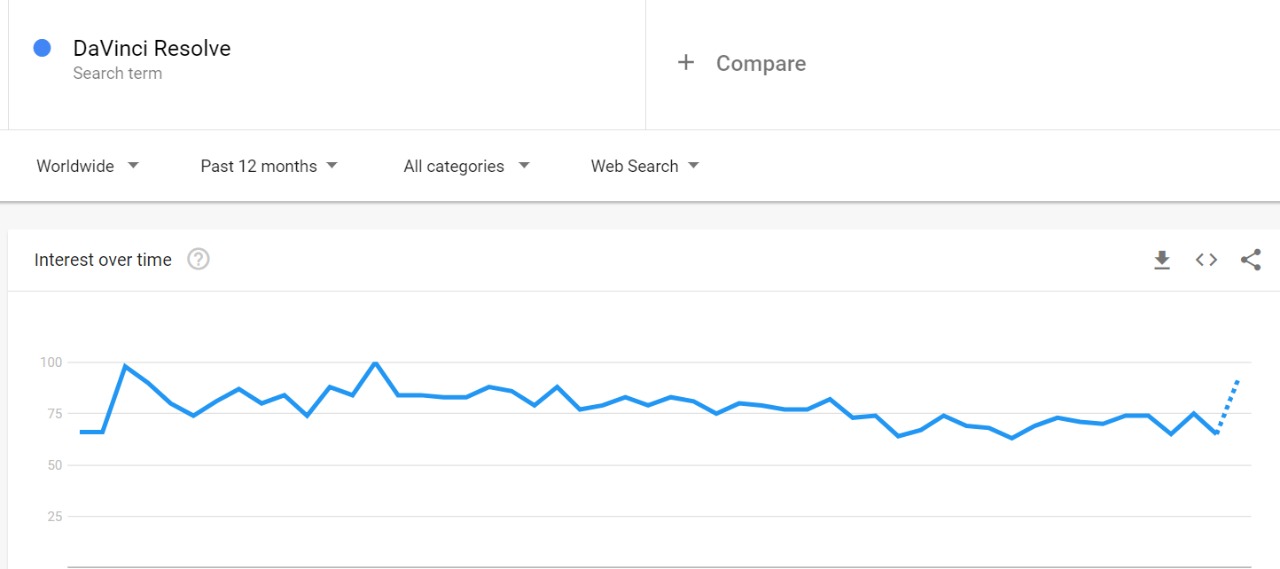Expand the Past 12 months time range
Viewport: 1280px width, 569px height.
(x=269, y=166)
